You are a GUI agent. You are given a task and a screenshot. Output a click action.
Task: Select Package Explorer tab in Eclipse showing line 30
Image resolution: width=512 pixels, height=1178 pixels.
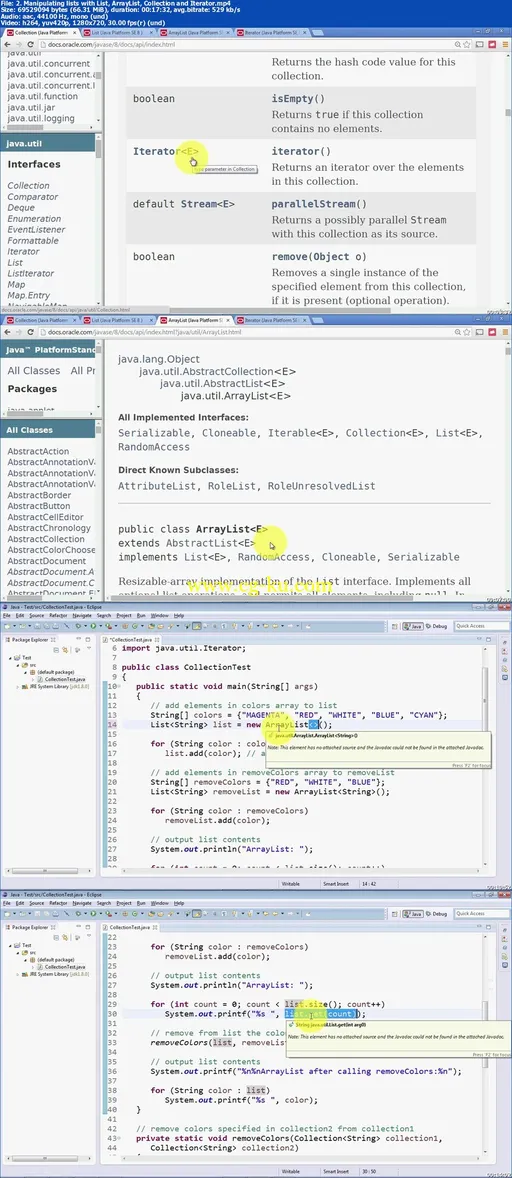[x=31, y=927]
